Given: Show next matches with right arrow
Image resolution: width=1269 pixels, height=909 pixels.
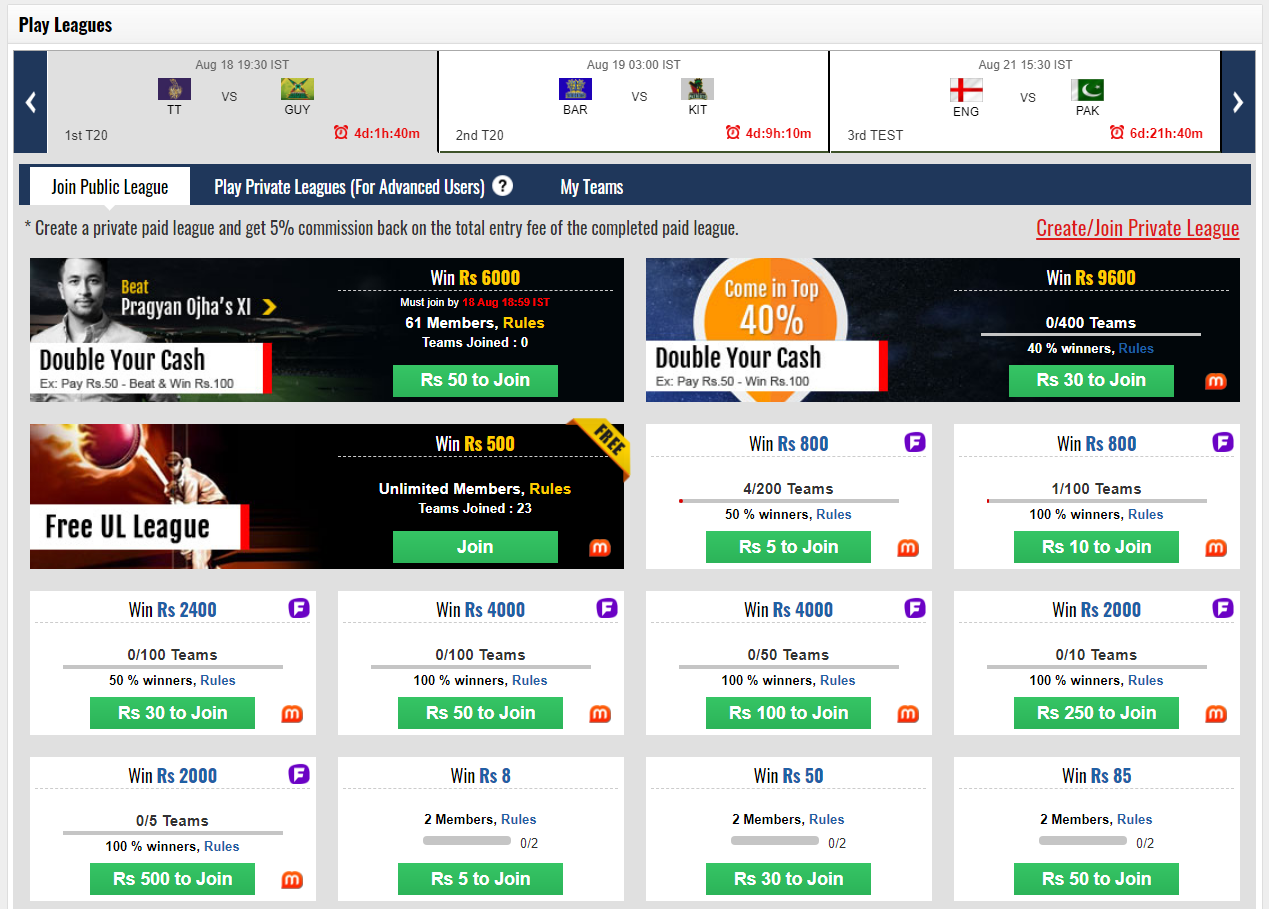Looking at the screenshot, I should [1238, 102].
